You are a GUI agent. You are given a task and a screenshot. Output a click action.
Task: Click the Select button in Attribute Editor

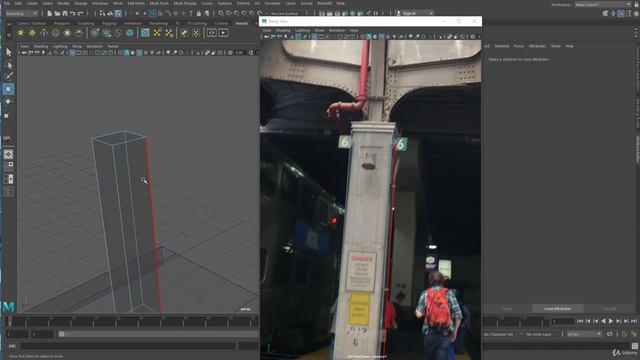pyautogui.click(x=507, y=309)
